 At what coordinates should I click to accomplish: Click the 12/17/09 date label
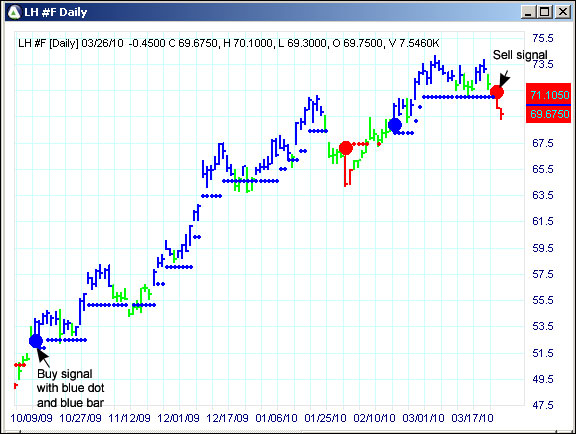point(227,418)
